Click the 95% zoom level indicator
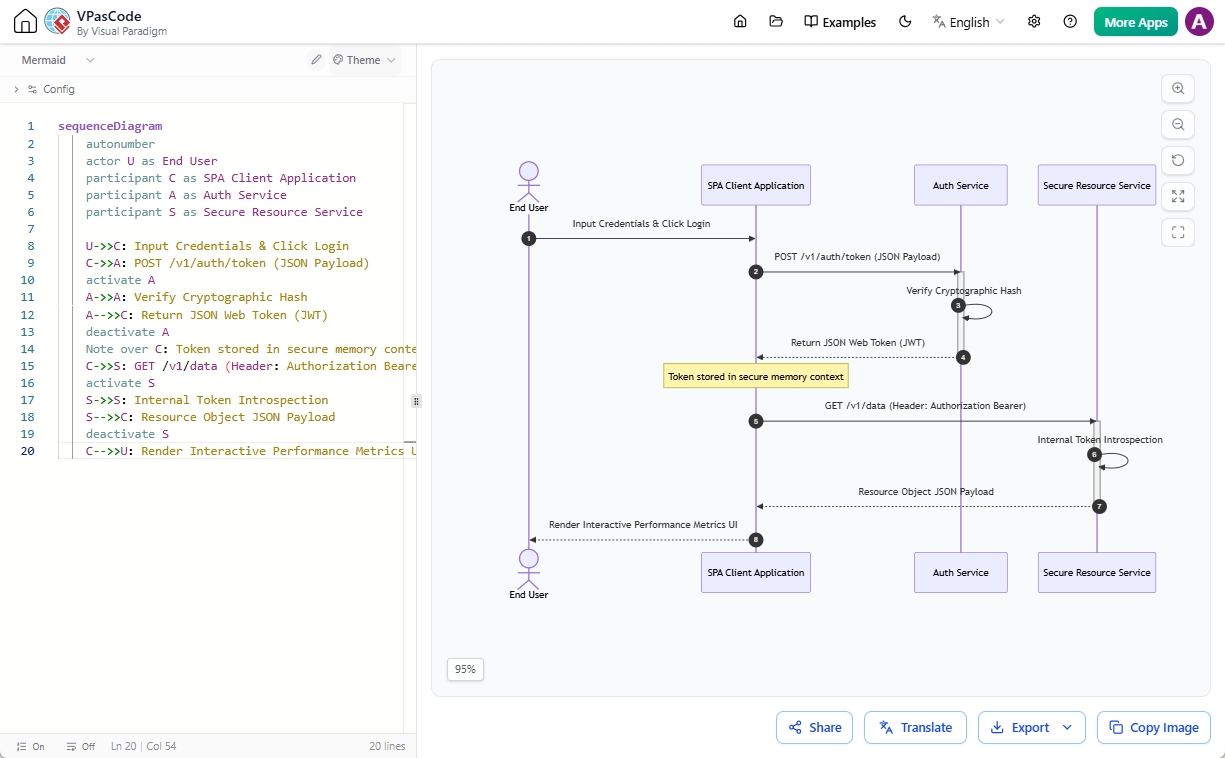The width and height of the screenshot is (1225, 758). [x=465, y=669]
